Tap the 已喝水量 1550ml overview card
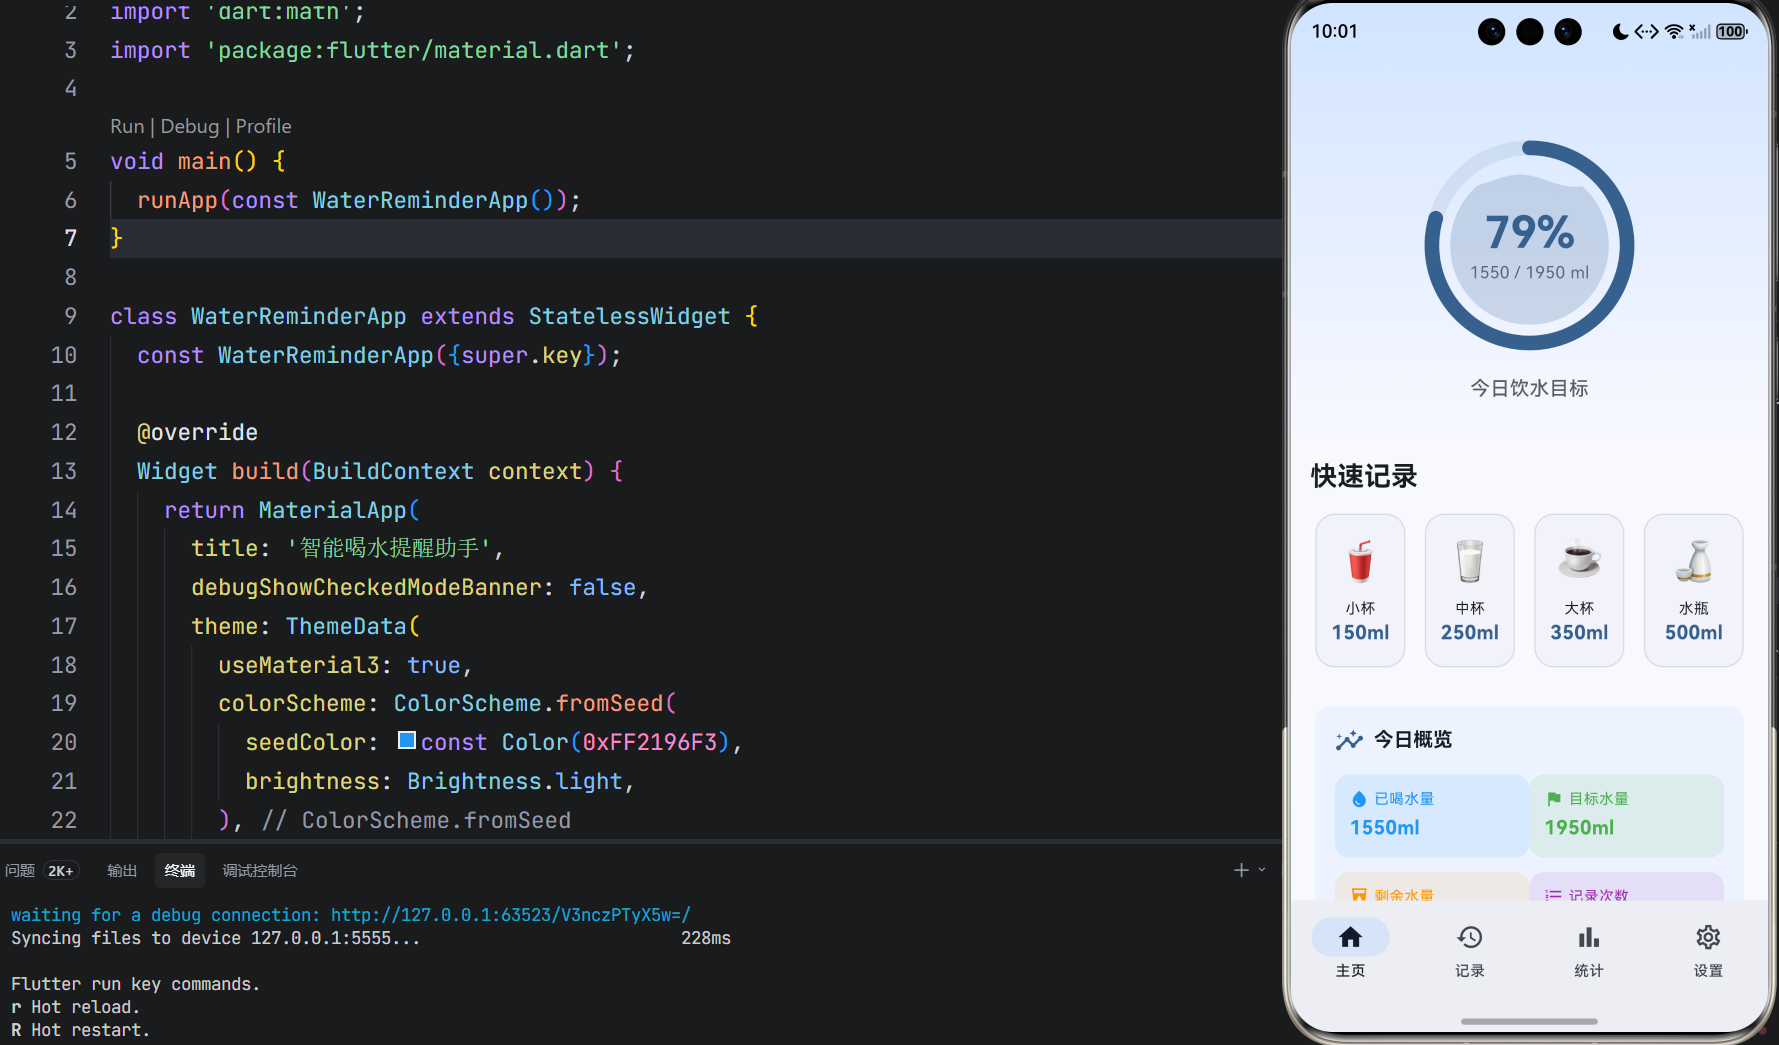Viewport: 1779px width, 1045px height. click(1431, 815)
